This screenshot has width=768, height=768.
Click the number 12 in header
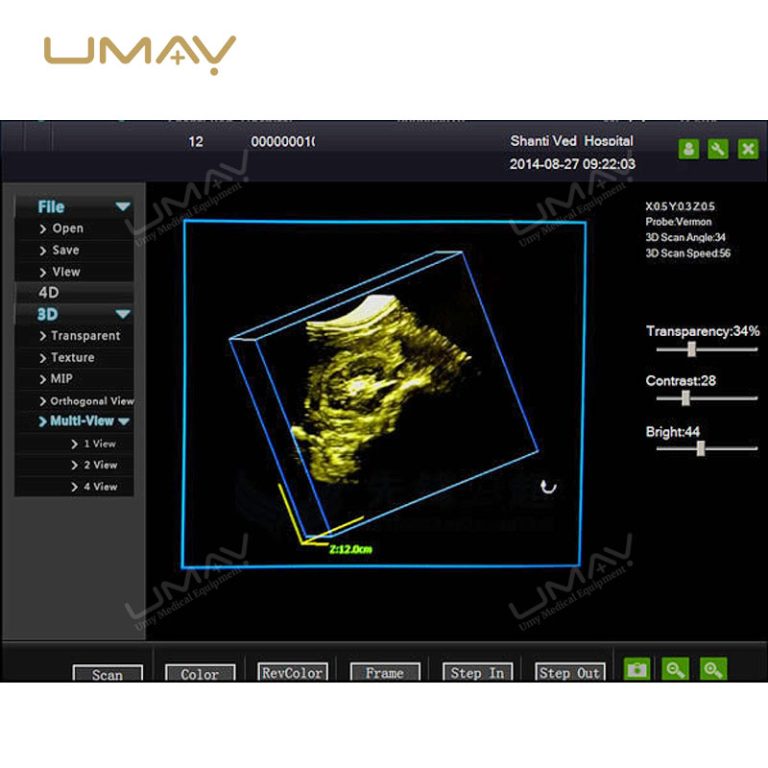coord(195,142)
